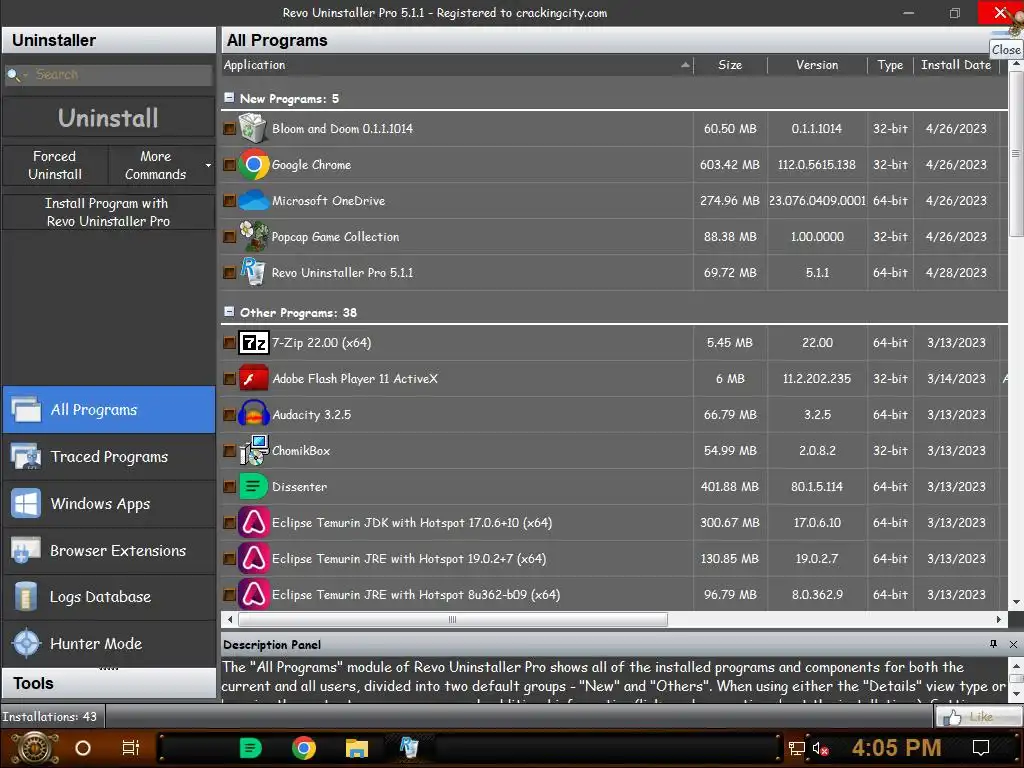1024x768 pixels.
Task: Activate Hunter Mode
Action: click(x=108, y=643)
